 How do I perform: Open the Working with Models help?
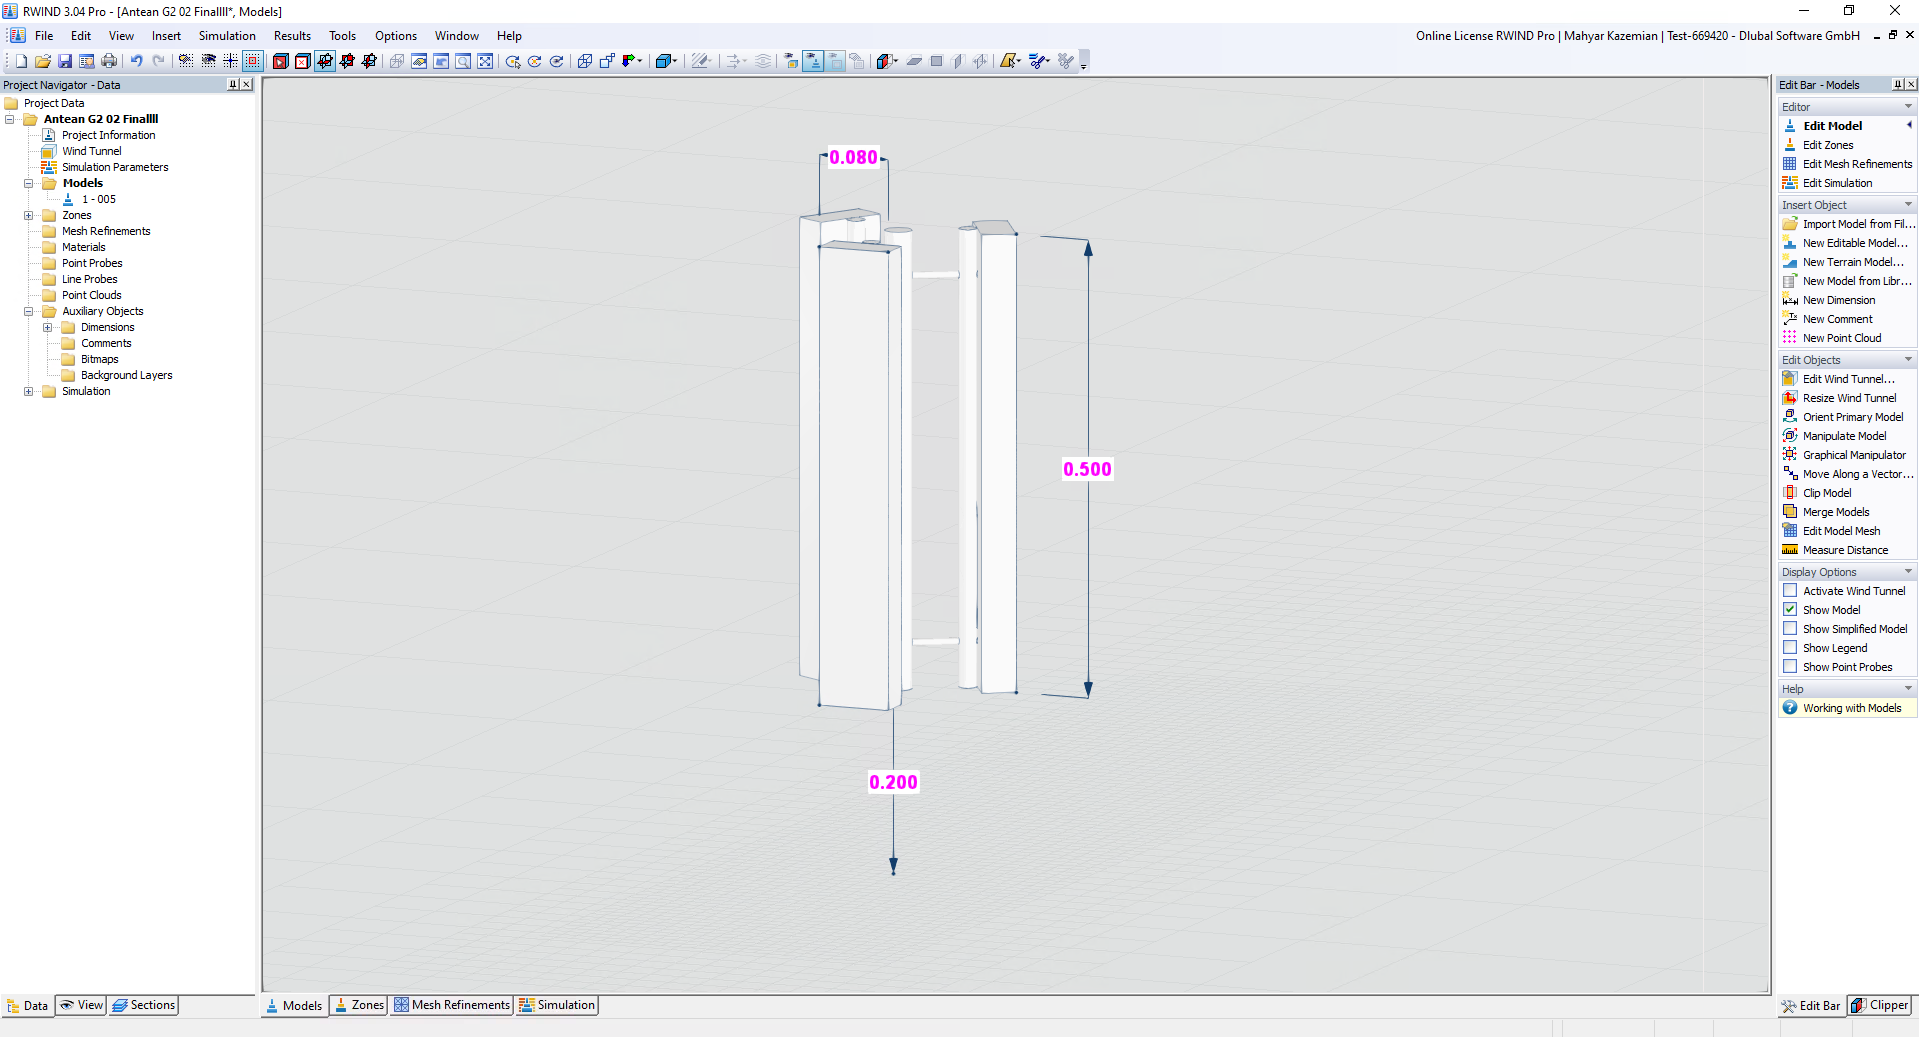pos(1850,708)
